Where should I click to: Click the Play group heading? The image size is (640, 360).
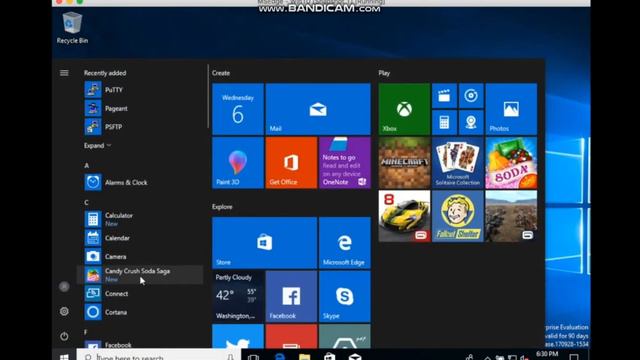click(x=384, y=73)
